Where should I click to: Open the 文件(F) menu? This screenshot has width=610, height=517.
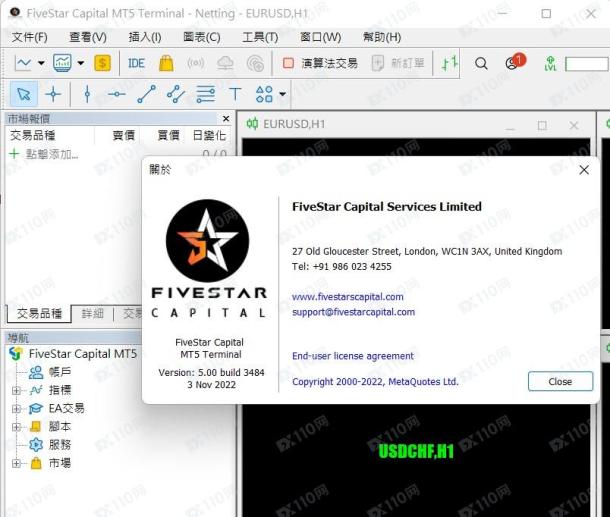pyautogui.click(x=30, y=37)
